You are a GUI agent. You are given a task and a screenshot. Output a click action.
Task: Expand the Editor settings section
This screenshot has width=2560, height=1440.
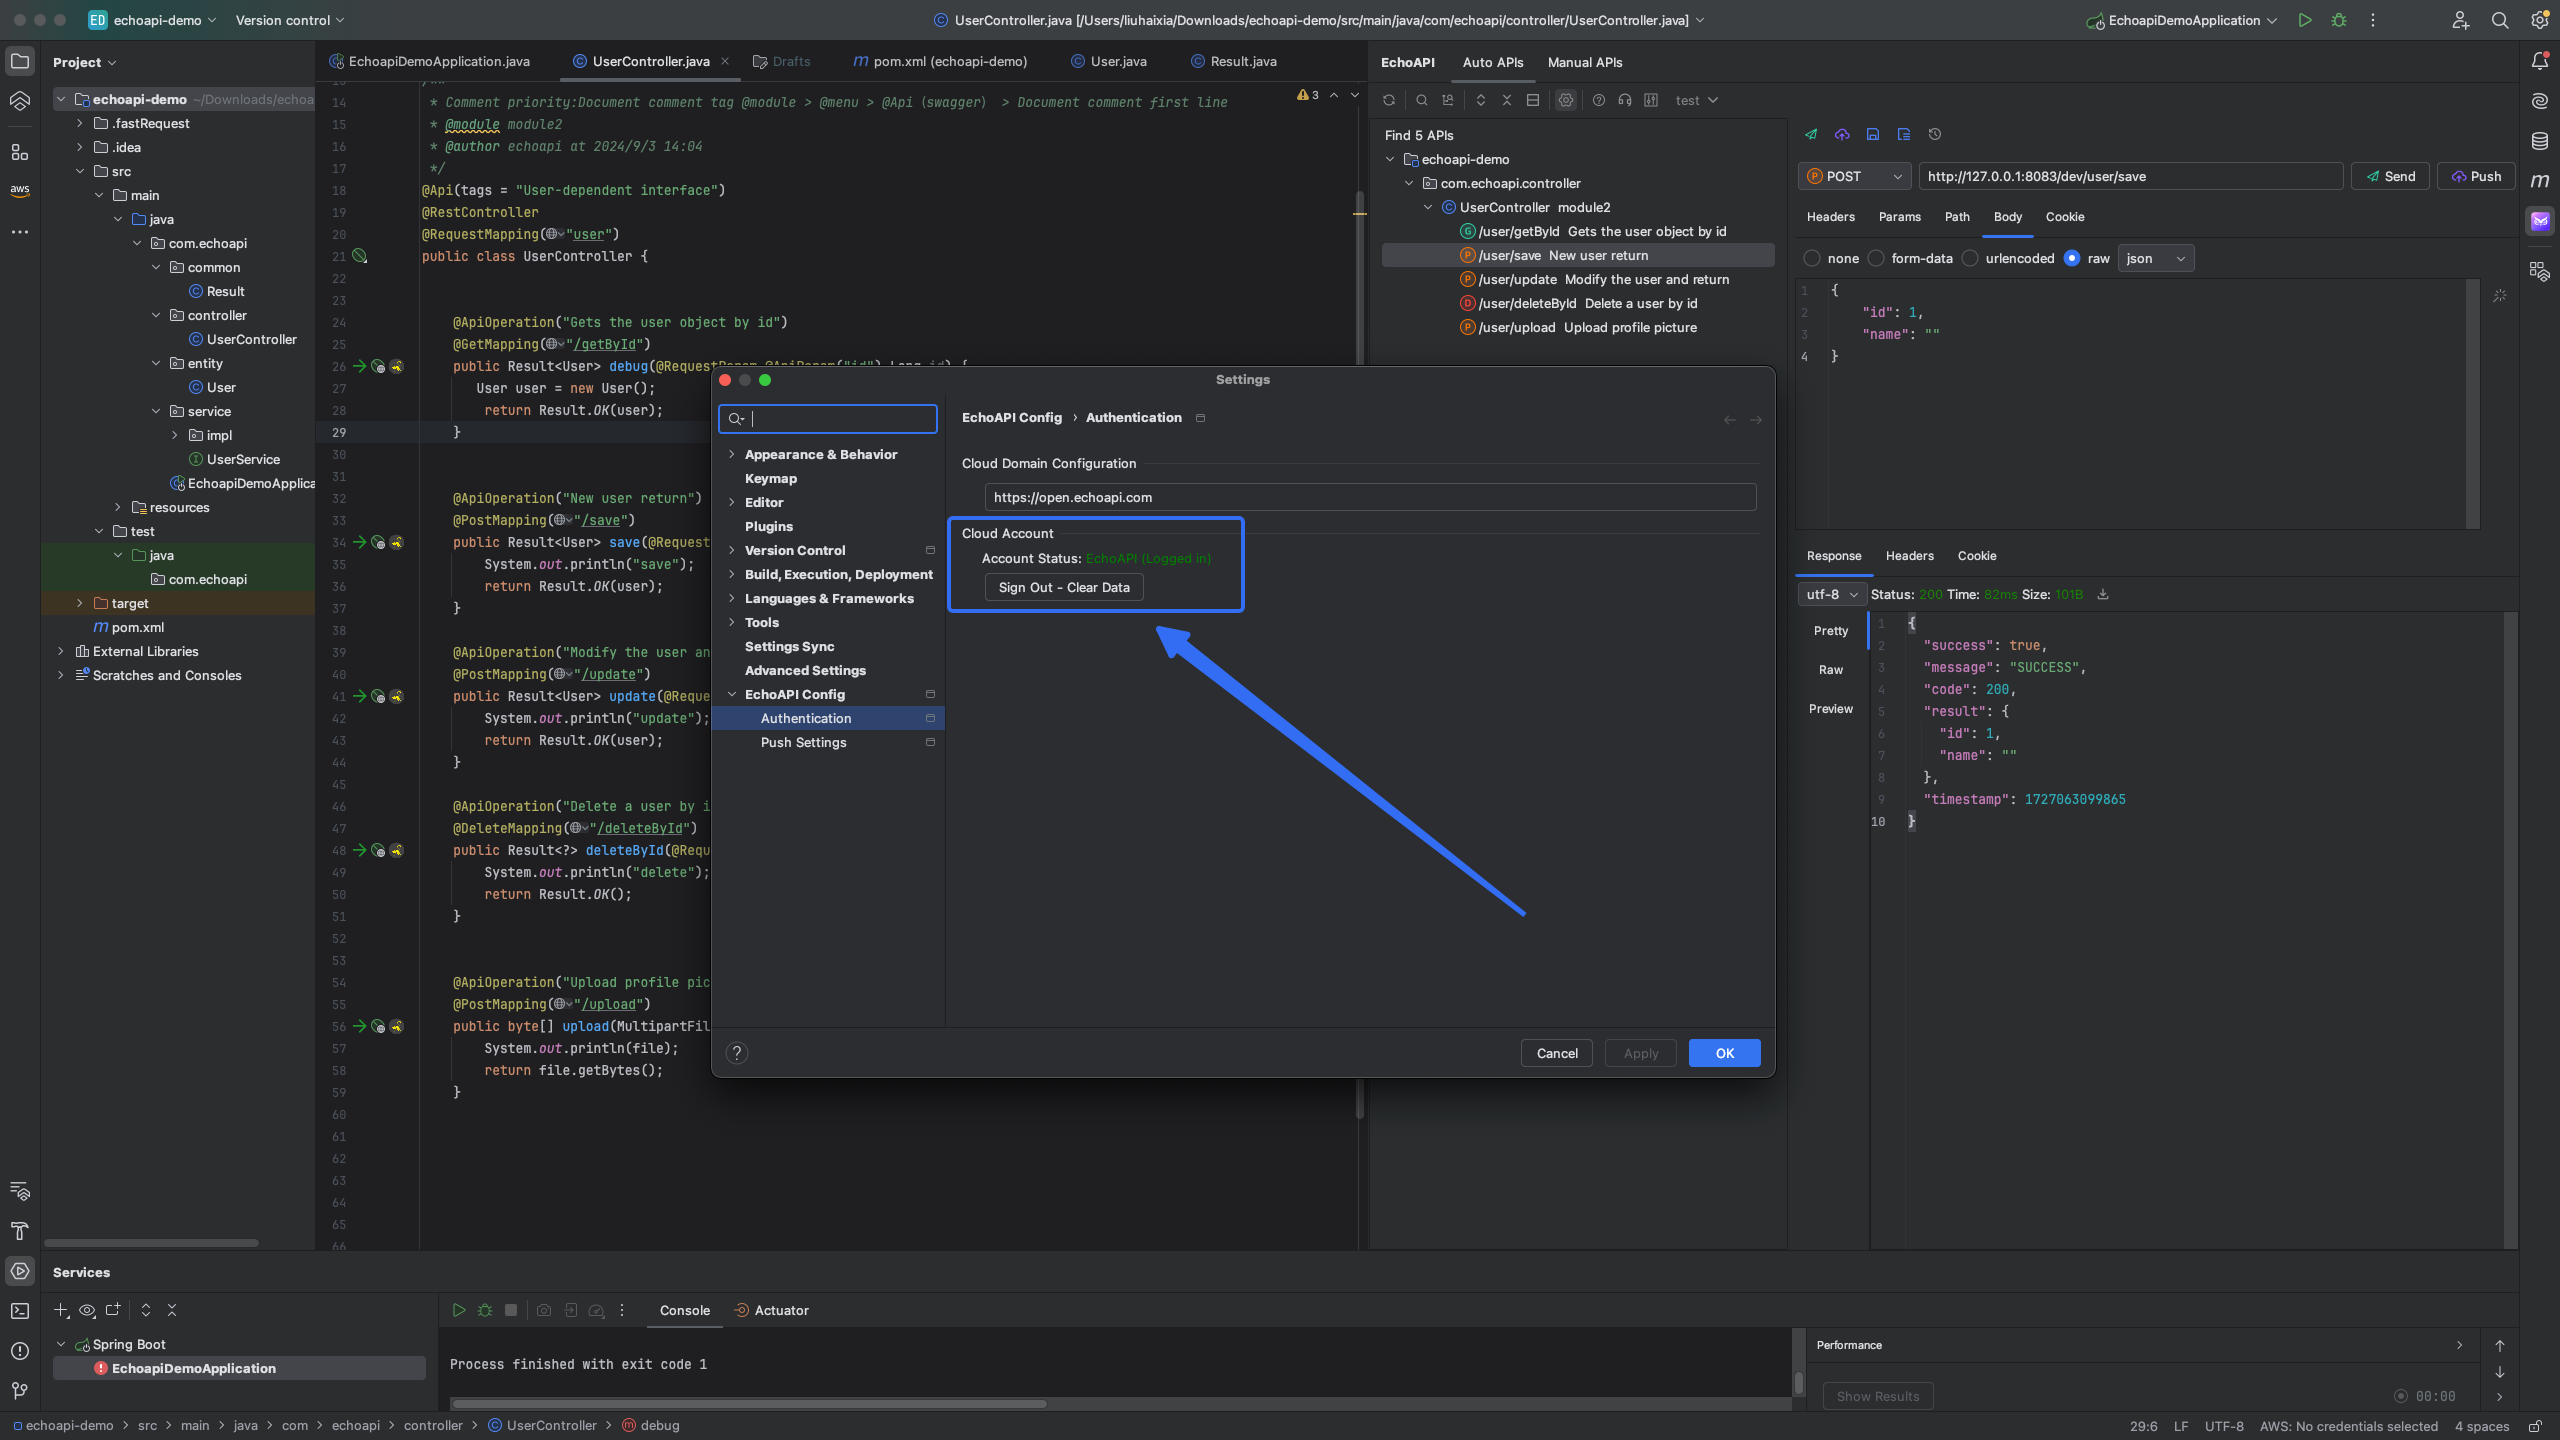732,502
